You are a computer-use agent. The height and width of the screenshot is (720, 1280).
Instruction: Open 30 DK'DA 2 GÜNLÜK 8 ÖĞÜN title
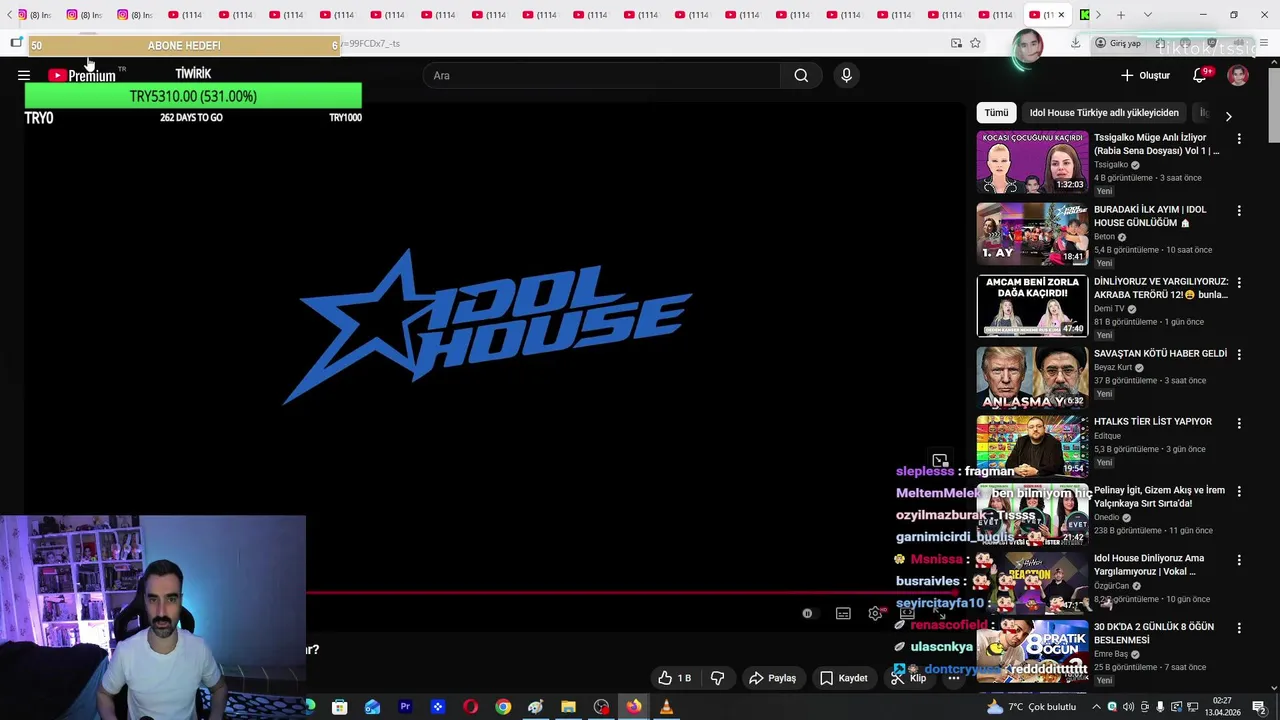coord(1153,633)
